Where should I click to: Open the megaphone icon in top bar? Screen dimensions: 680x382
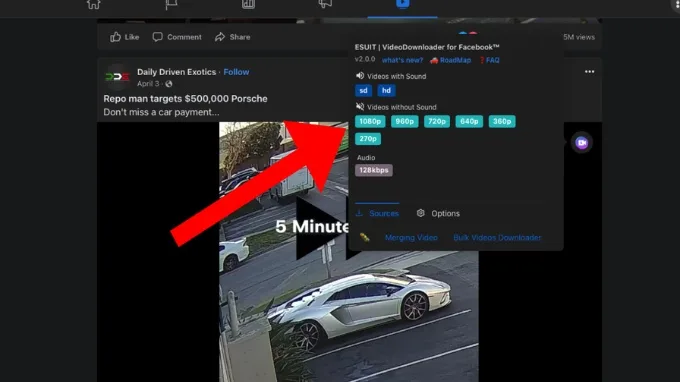point(325,3)
